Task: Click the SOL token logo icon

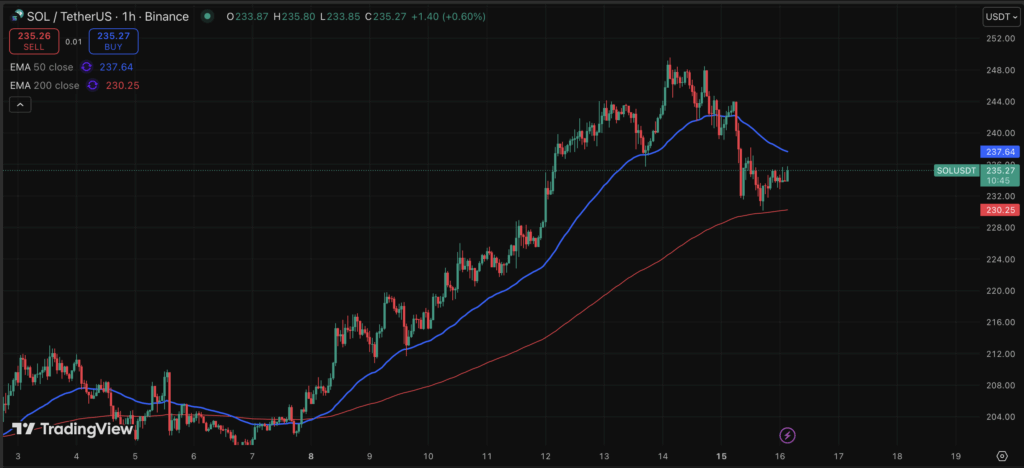Action: pyautogui.click(x=17, y=16)
